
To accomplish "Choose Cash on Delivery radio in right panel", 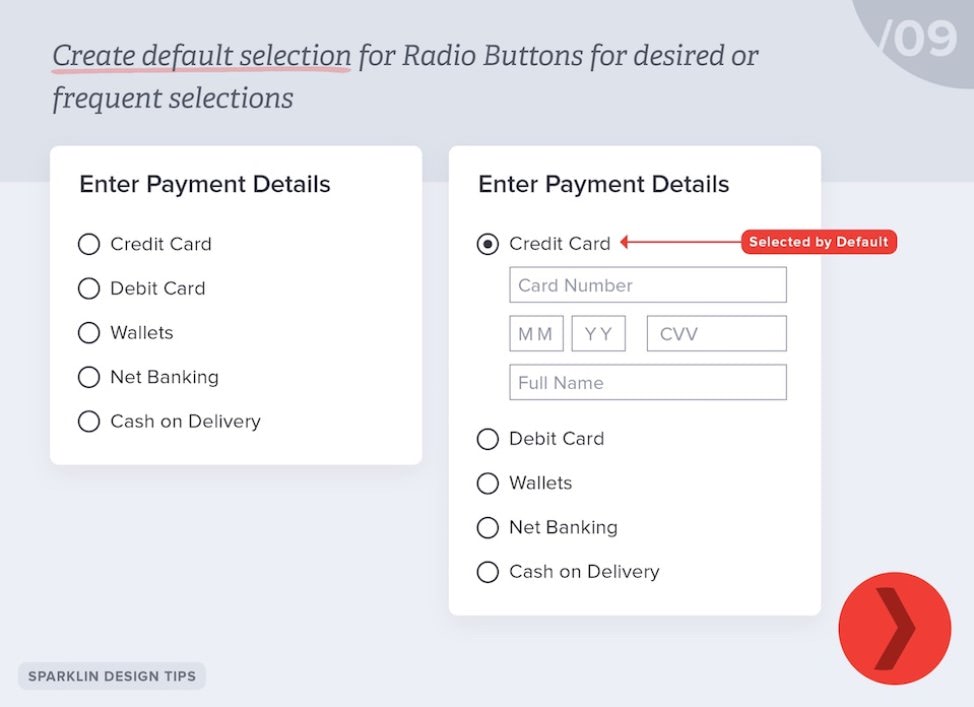I will pos(488,572).
